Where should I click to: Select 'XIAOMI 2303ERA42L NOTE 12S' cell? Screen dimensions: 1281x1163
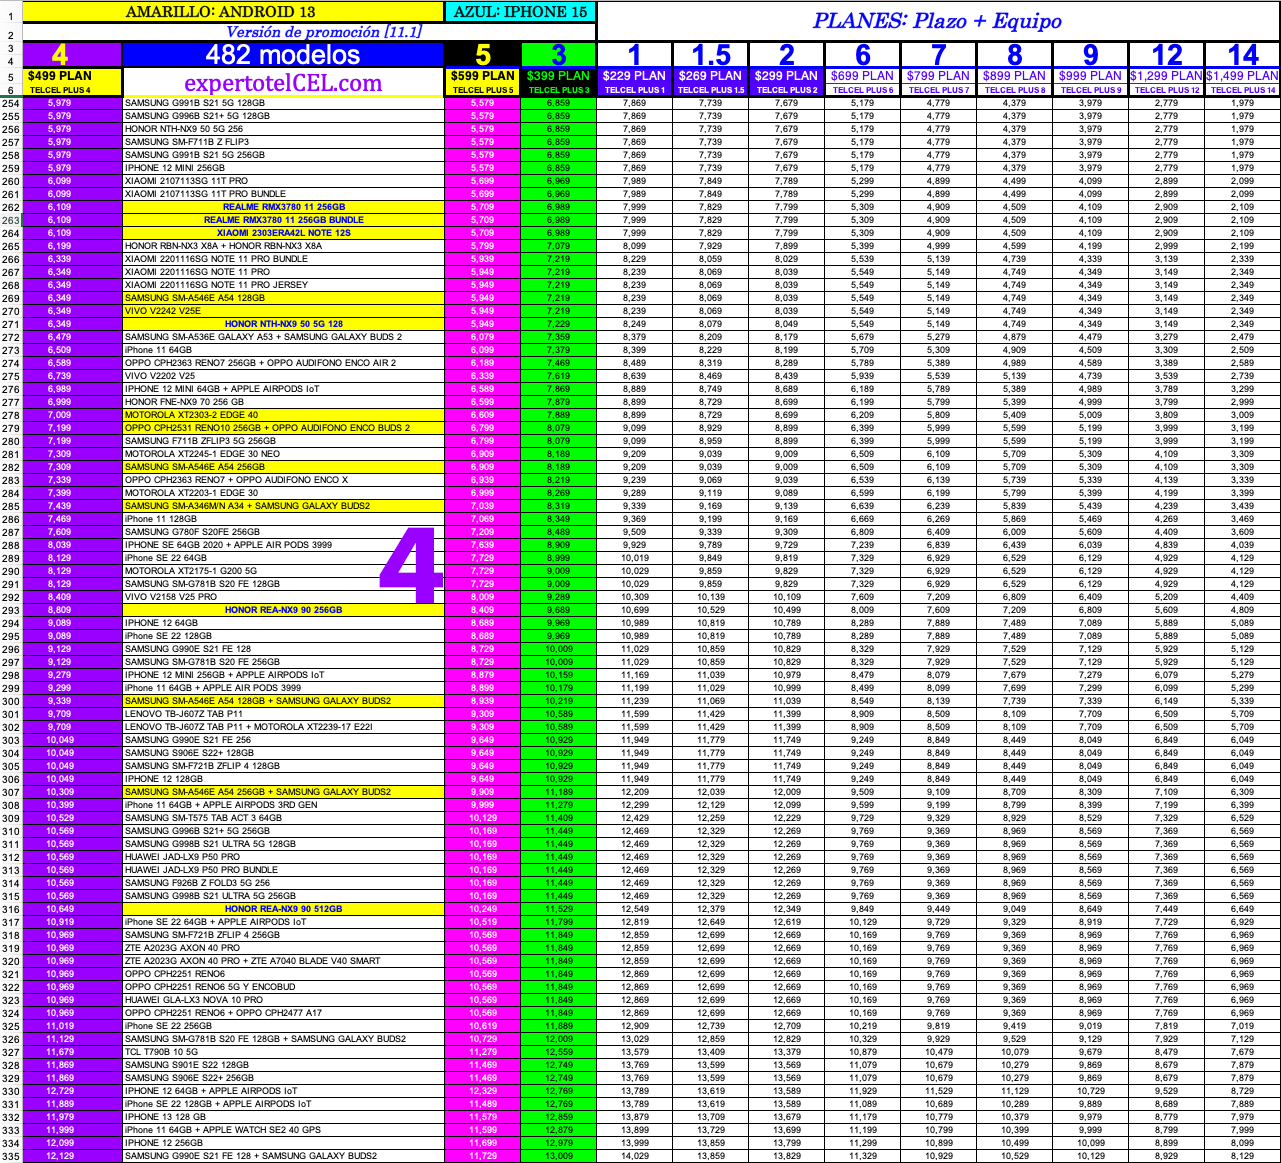click(x=283, y=233)
